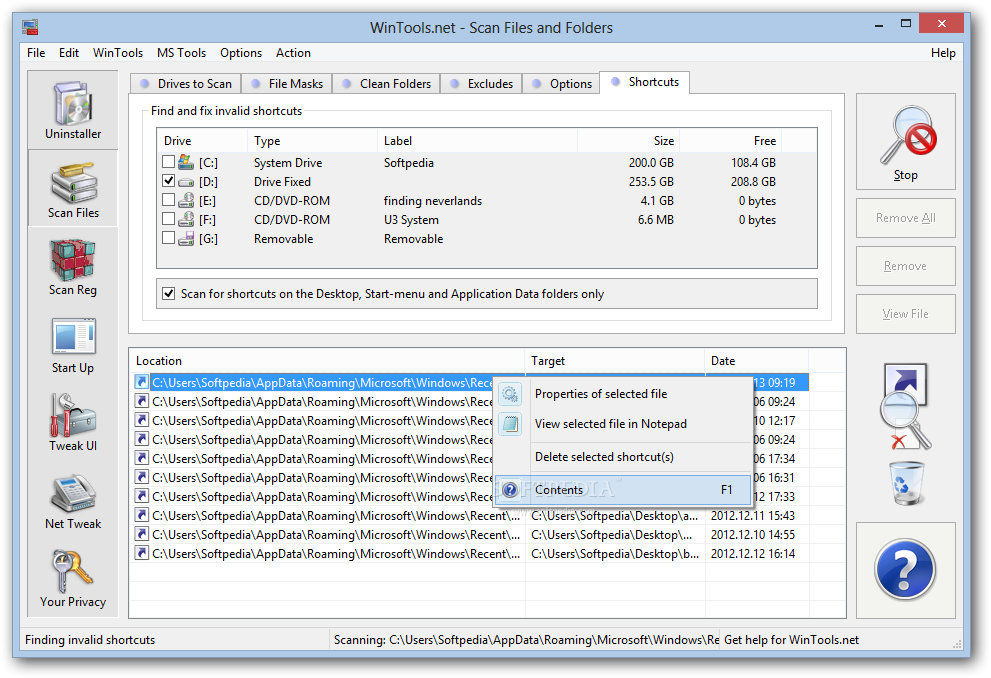Image resolution: width=991 pixels, height=678 pixels.
Task: Click the Properties of selected file gear icon
Action: (509, 394)
